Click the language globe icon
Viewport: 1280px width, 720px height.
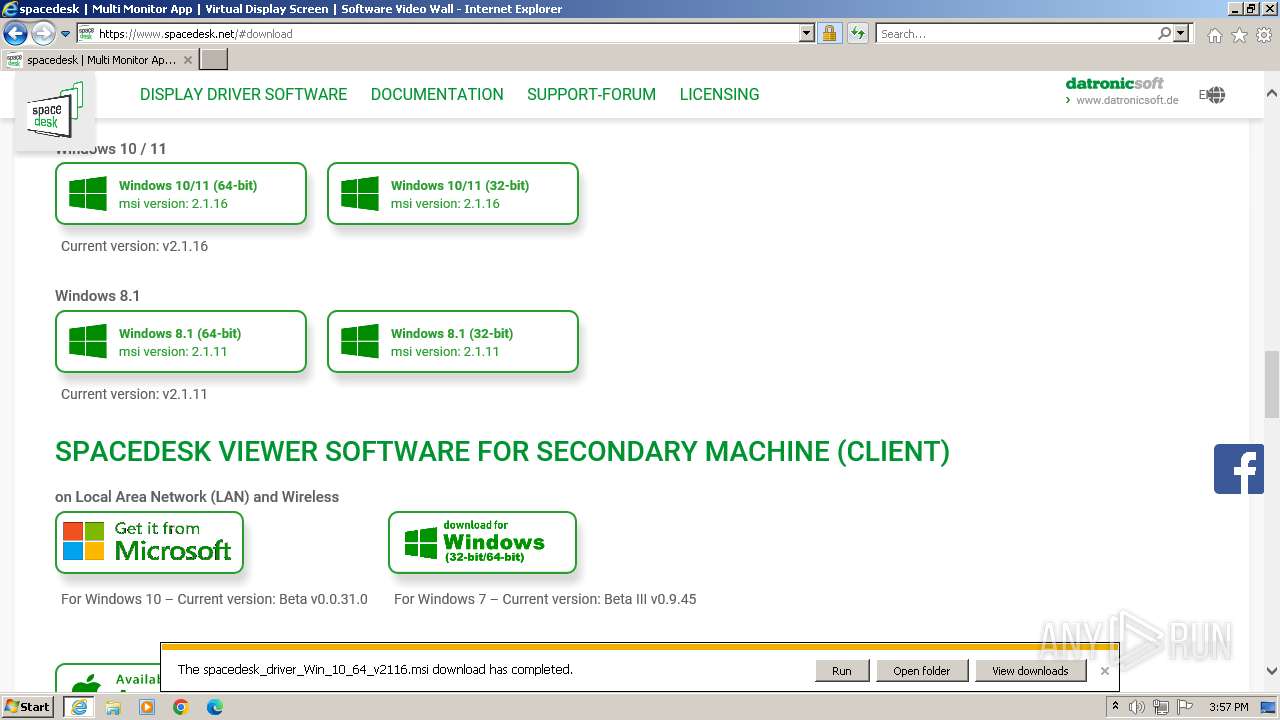[x=1215, y=95]
